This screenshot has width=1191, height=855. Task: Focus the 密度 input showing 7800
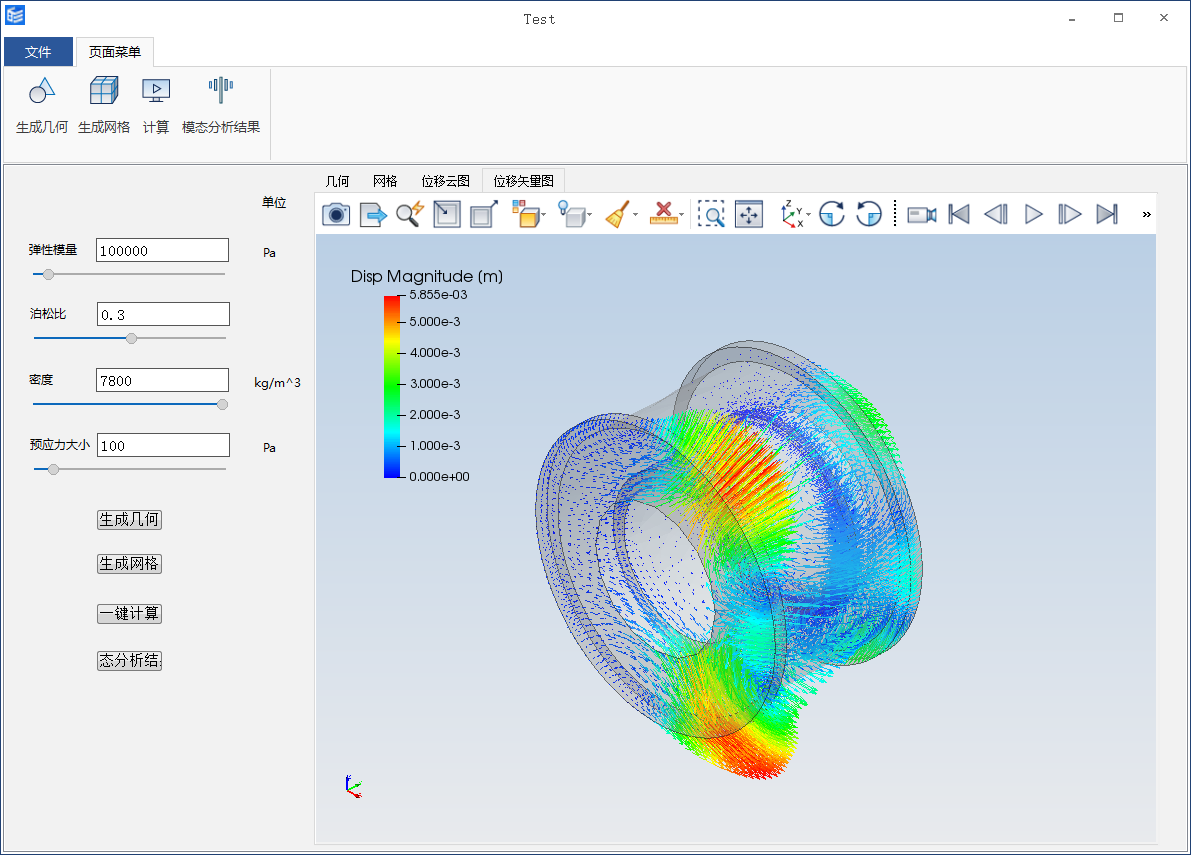point(163,380)
